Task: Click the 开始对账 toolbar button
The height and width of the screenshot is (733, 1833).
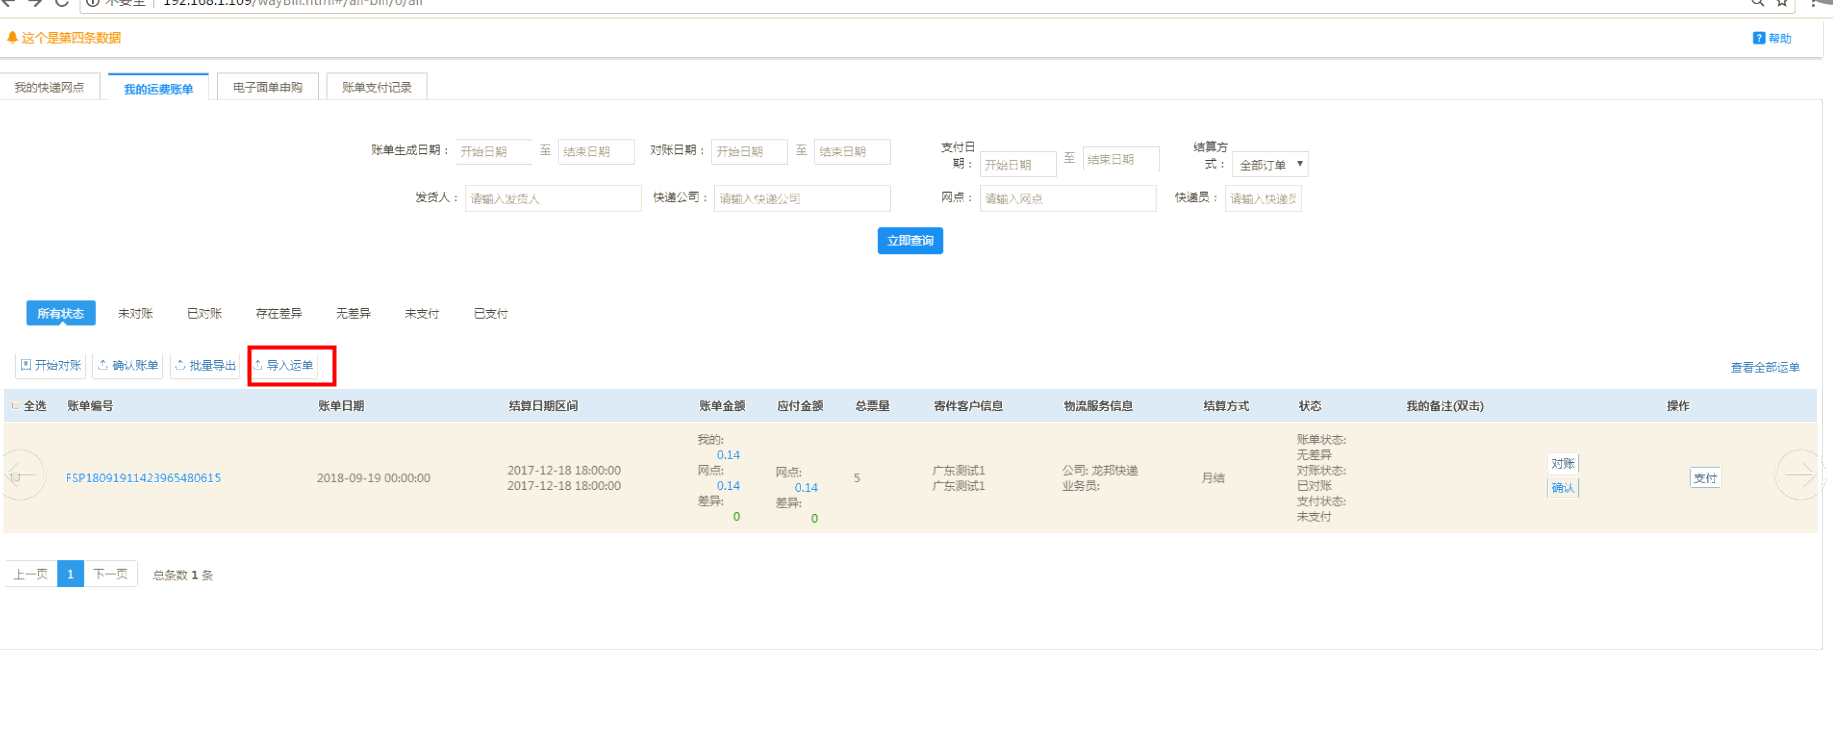Action: tap(50, 366)
